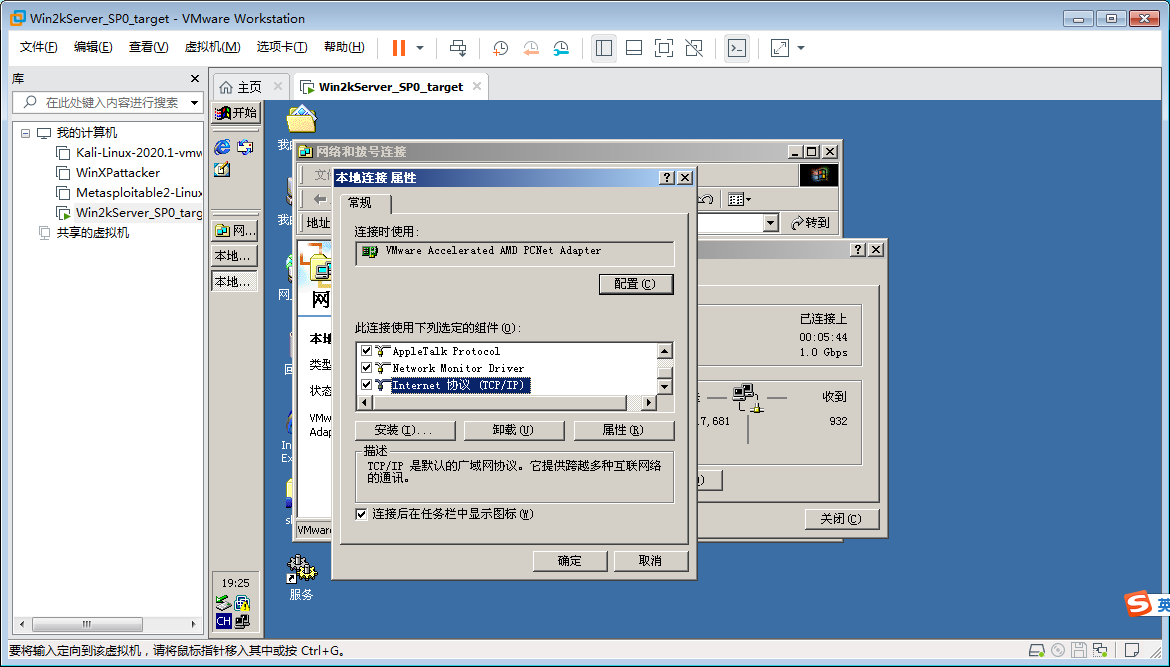
Task: Click the library horizontal scrollbar thumb
Action: pyautogui.click(x=87, y=624)
